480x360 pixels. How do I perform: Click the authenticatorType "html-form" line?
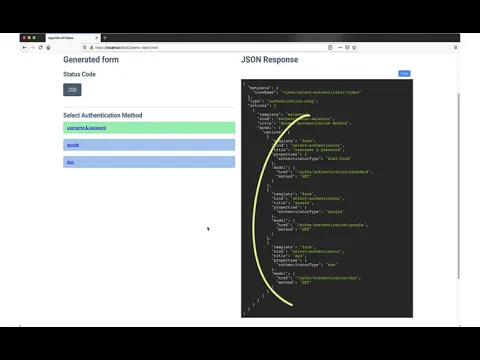point(314,159)
